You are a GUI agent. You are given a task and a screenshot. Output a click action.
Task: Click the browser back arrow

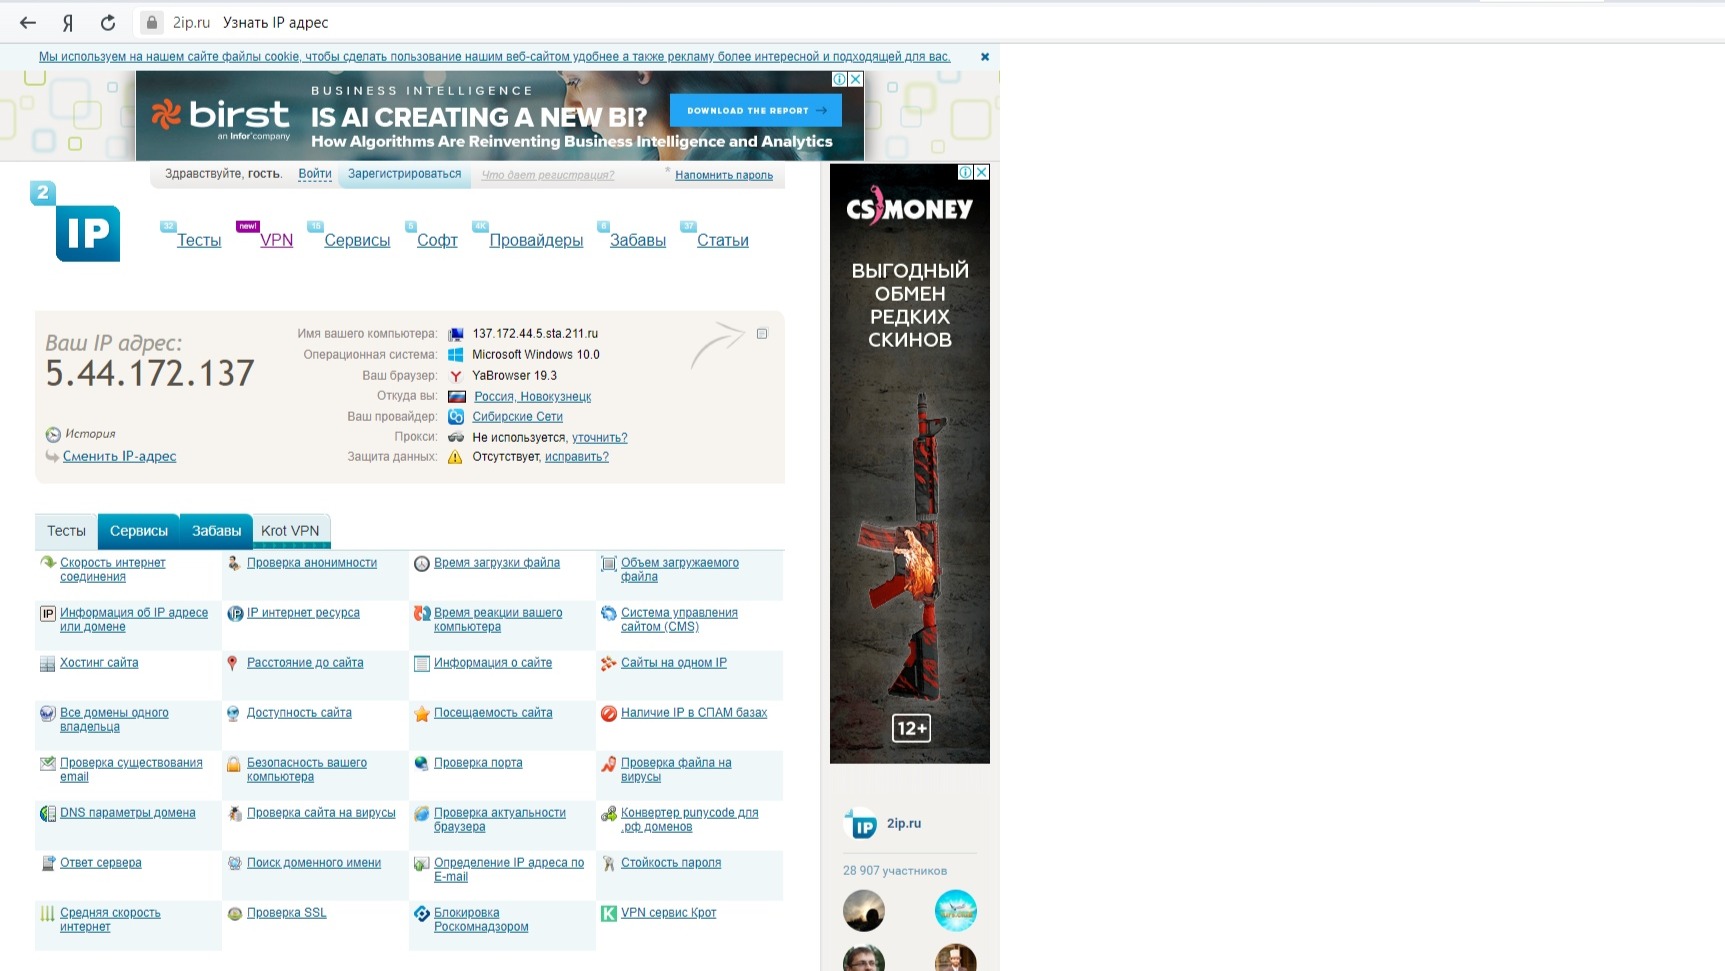[28, 22]
